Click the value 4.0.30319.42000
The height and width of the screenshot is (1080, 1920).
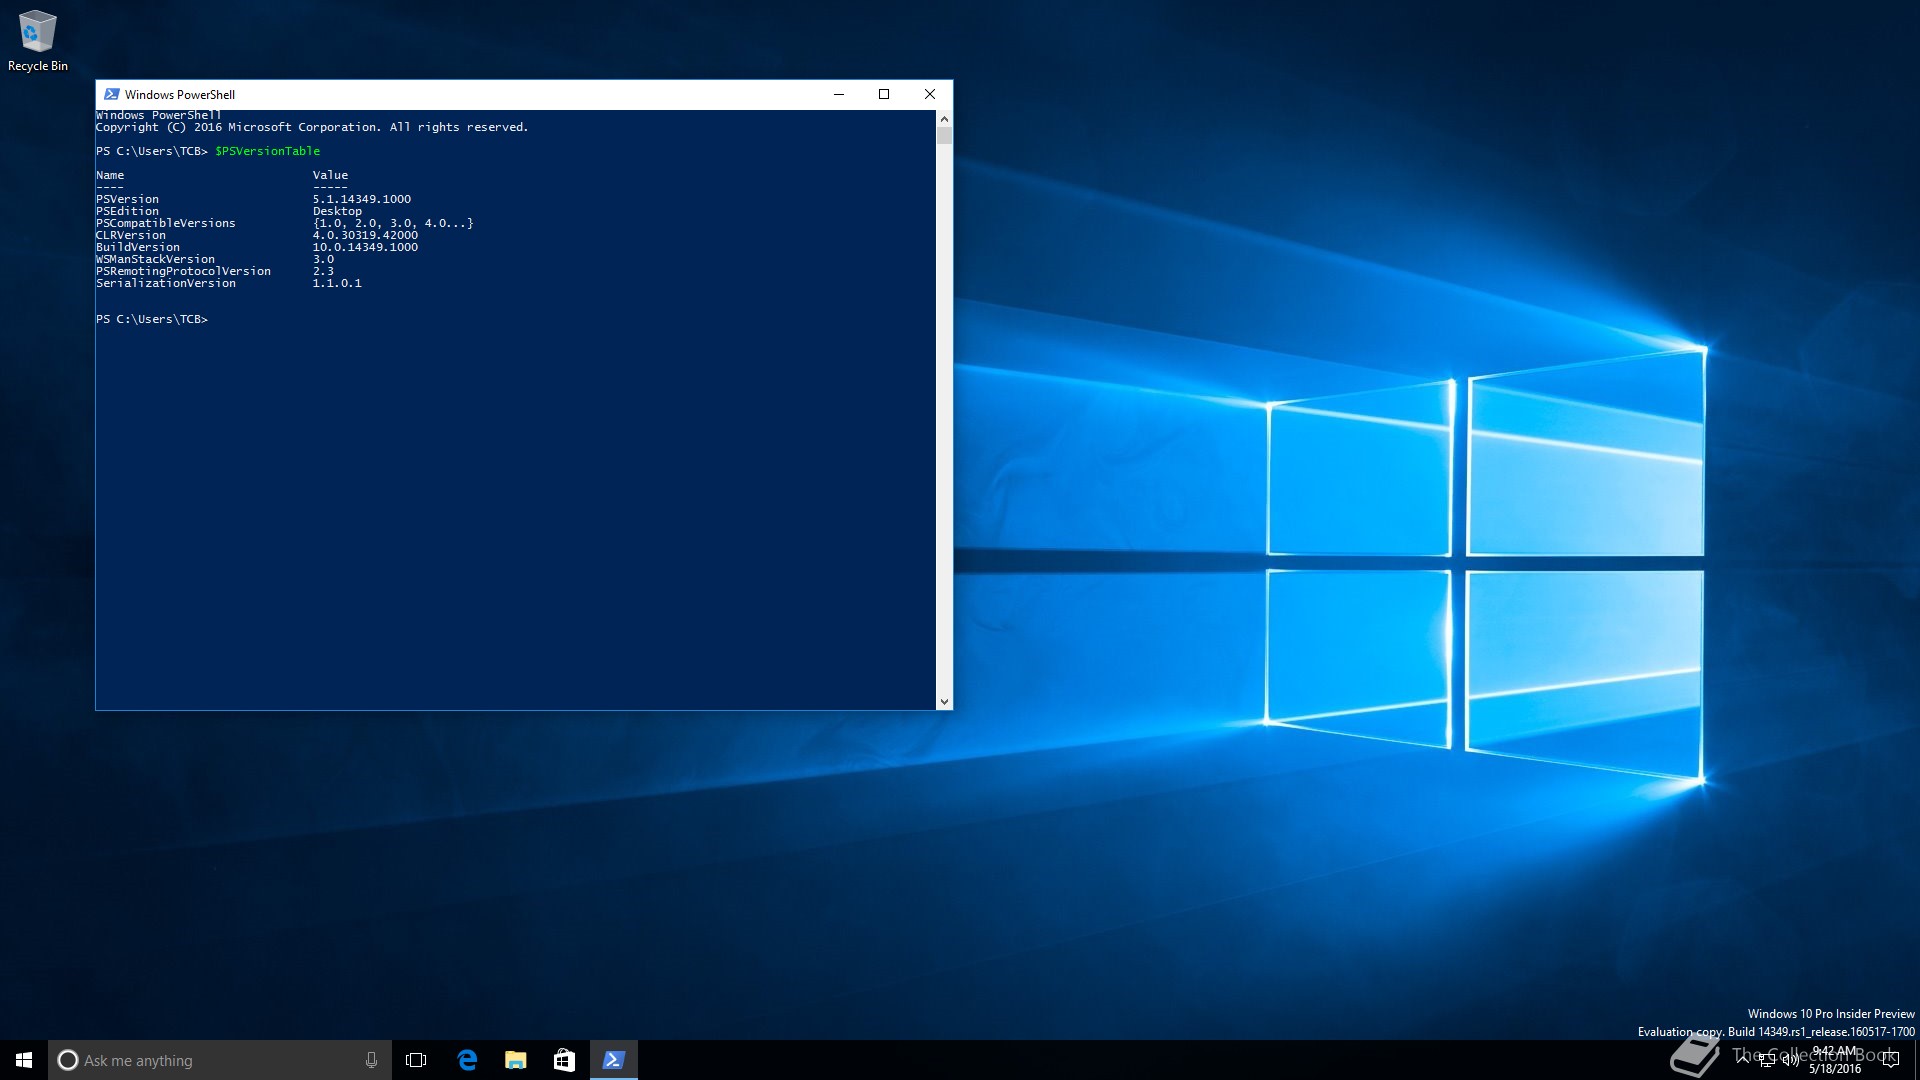click(x=365, y=235)
